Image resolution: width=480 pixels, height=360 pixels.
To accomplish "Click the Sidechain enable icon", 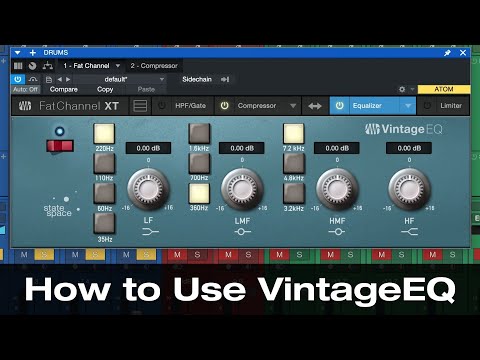I will click(225, 79).
